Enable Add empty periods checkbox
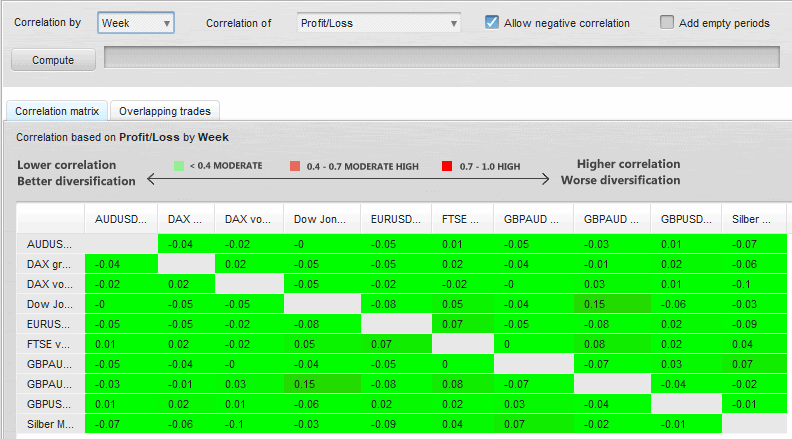The width and height of the screenshot is (792, 439). (667, 22)
